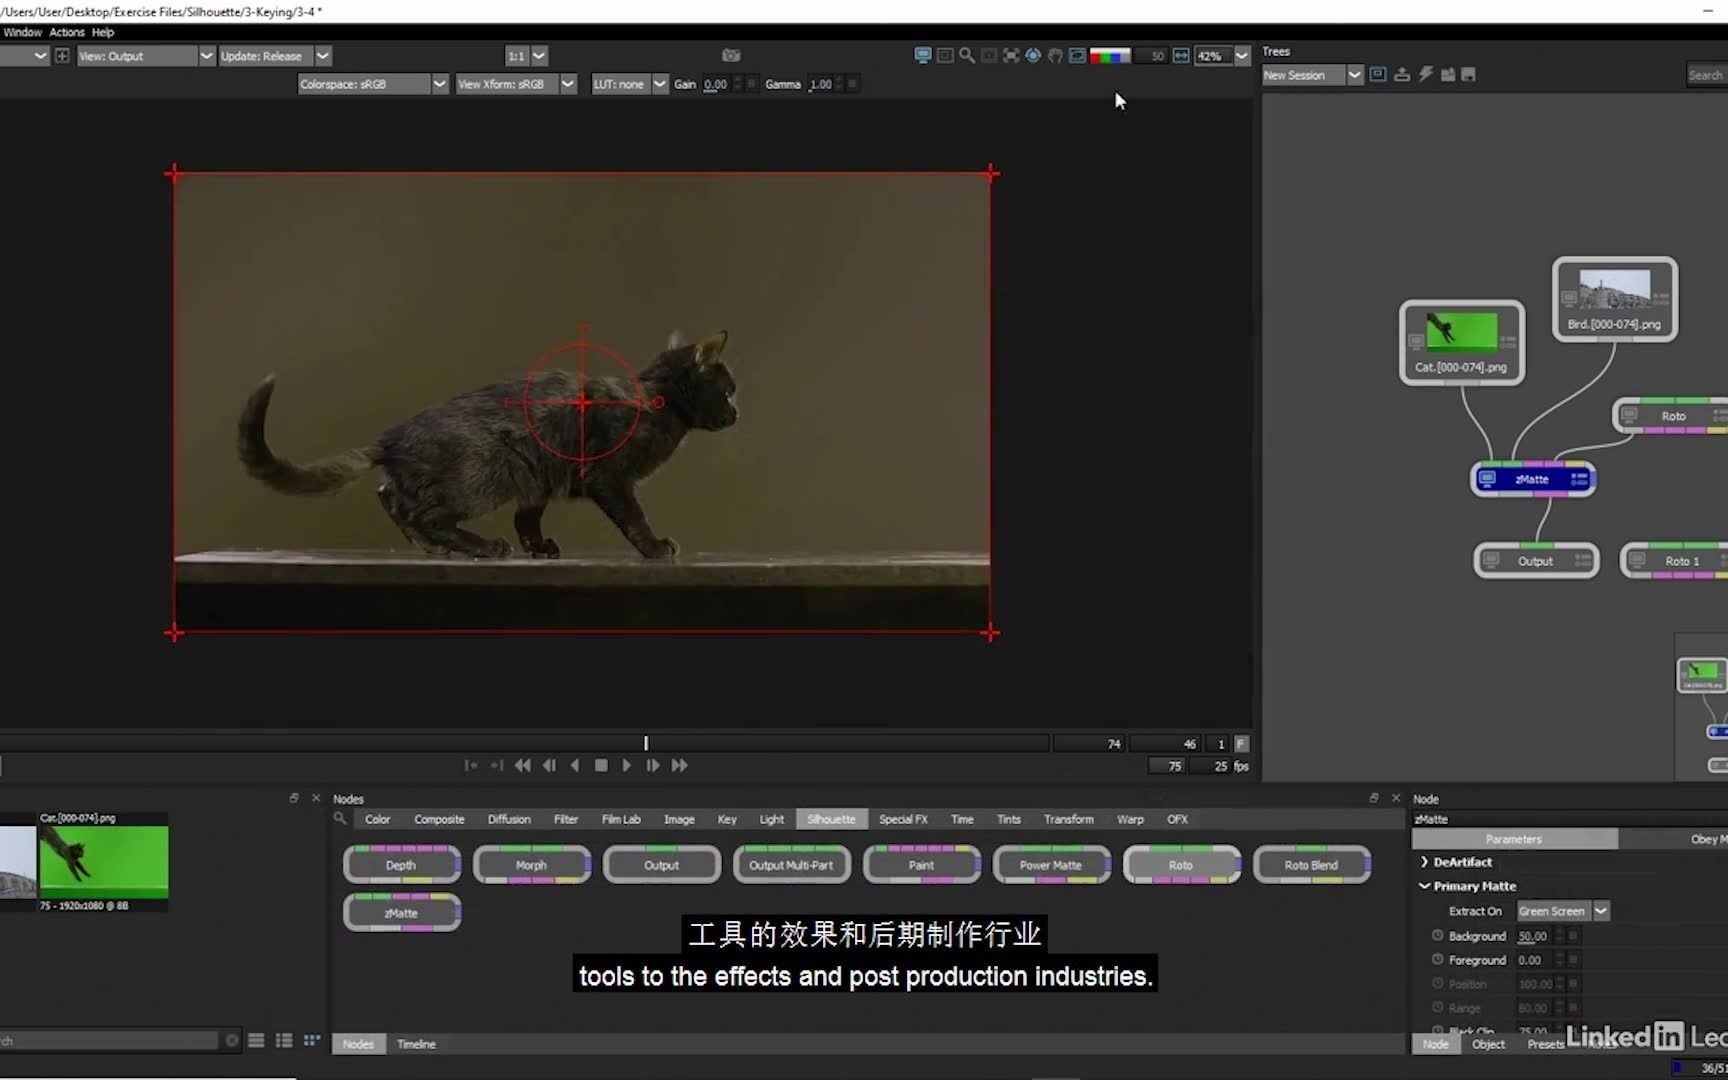Add a Morph node

click(531, 865)
